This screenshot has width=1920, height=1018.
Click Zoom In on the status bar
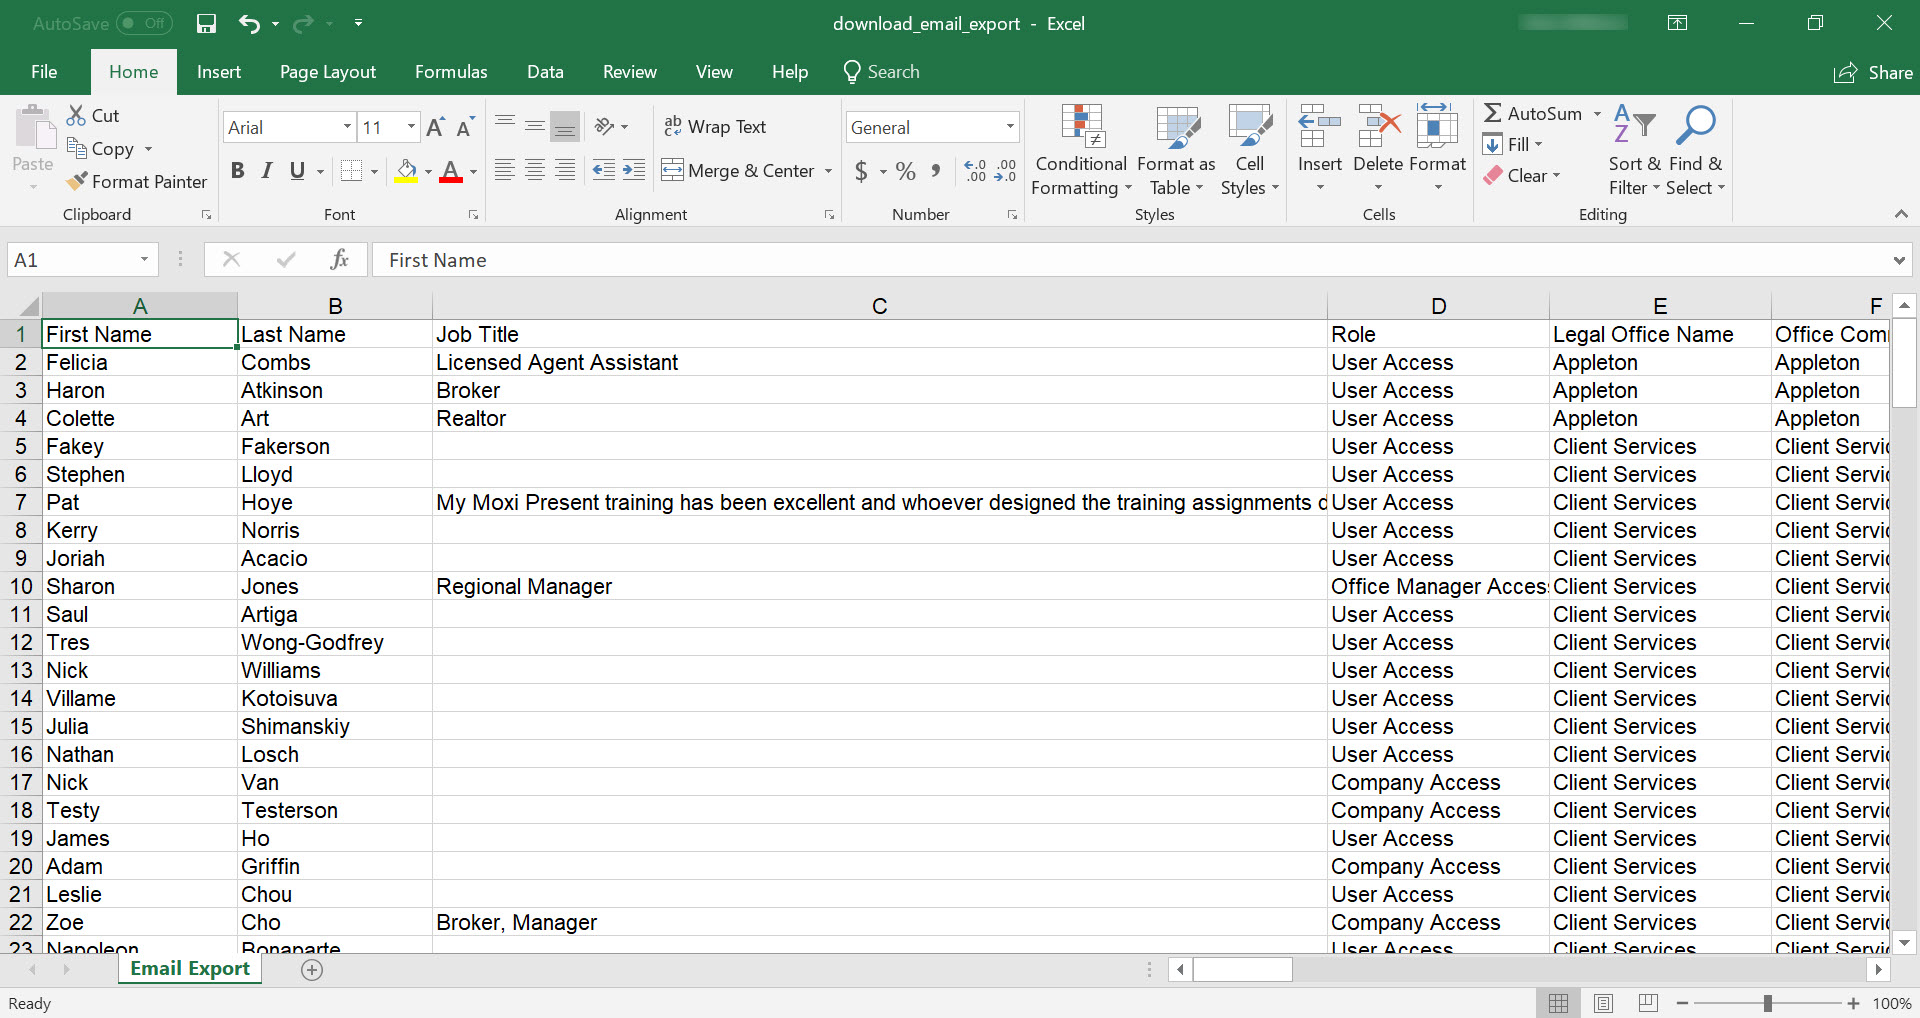[1855, 1003]
